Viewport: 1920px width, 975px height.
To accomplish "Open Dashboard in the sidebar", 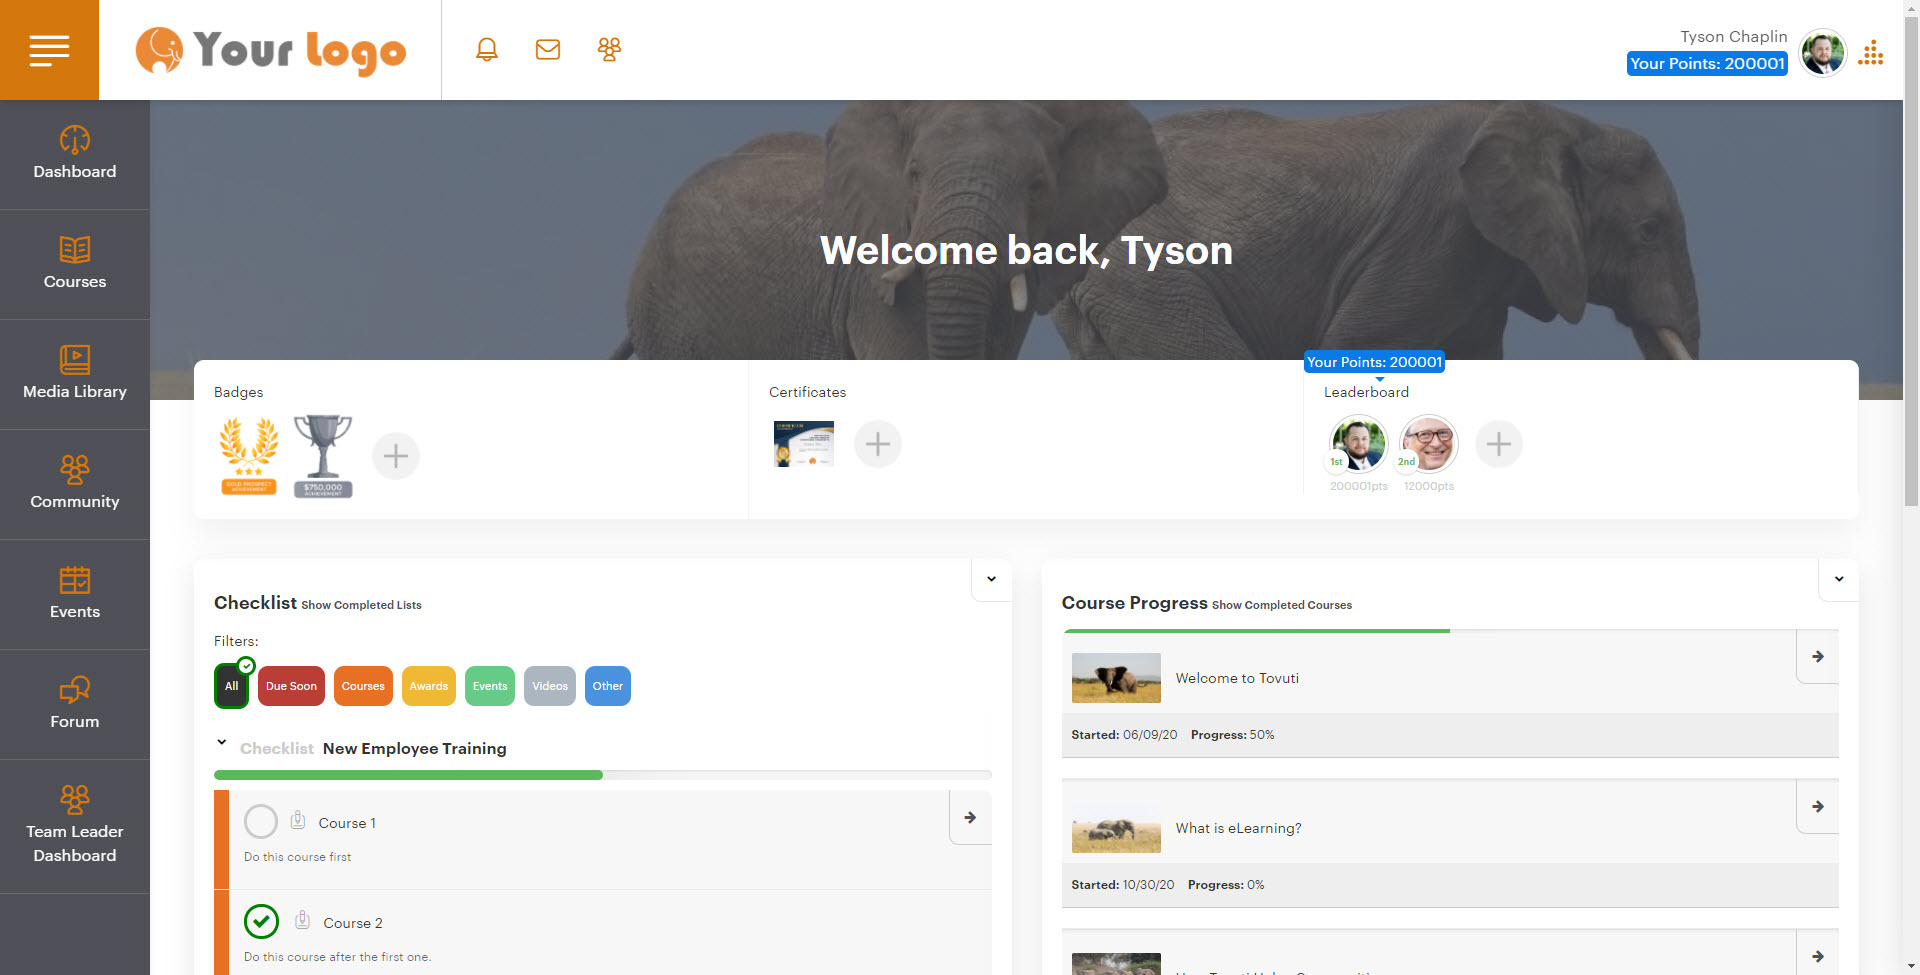I will click(75, 154).
